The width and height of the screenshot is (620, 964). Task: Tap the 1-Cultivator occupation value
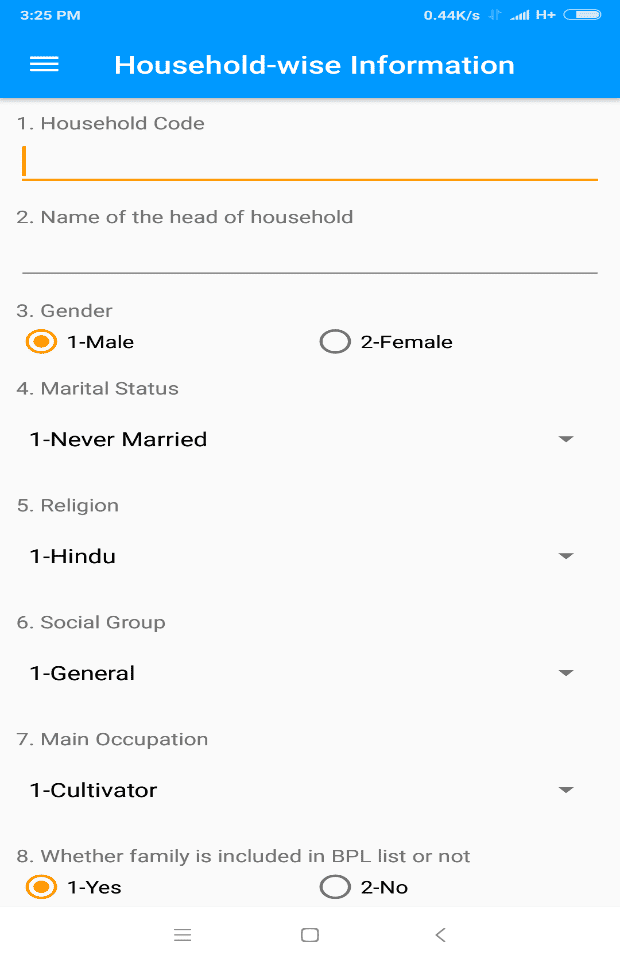click(93, 790)
